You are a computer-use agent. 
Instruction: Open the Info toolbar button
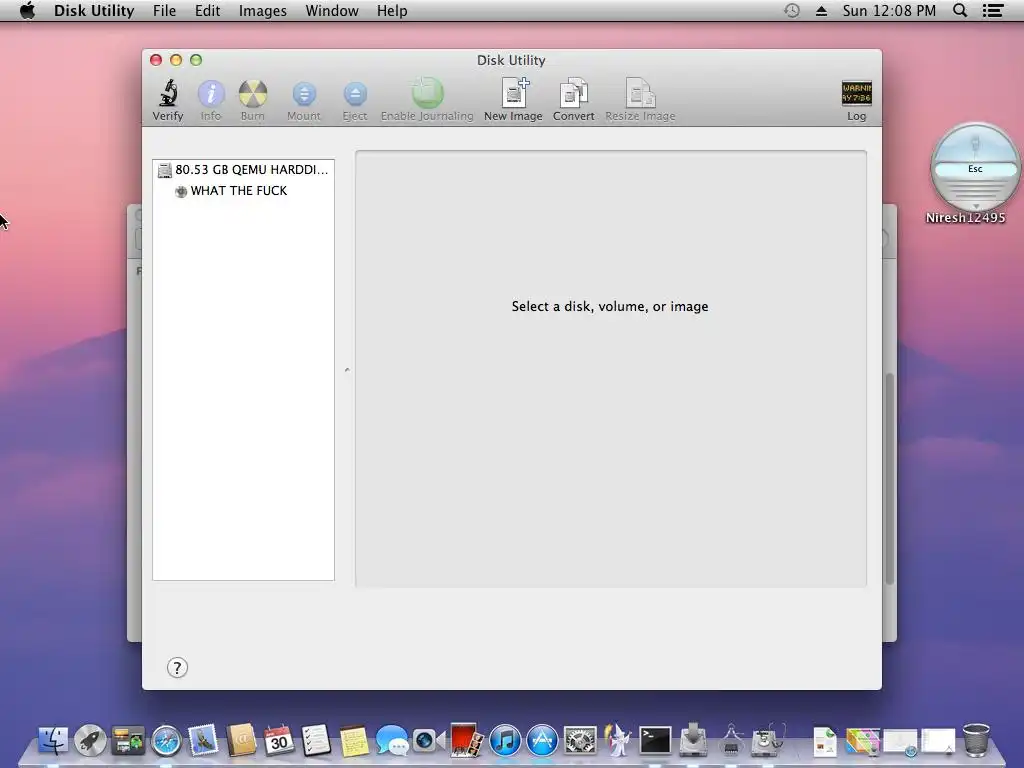(x=210, y=100)
